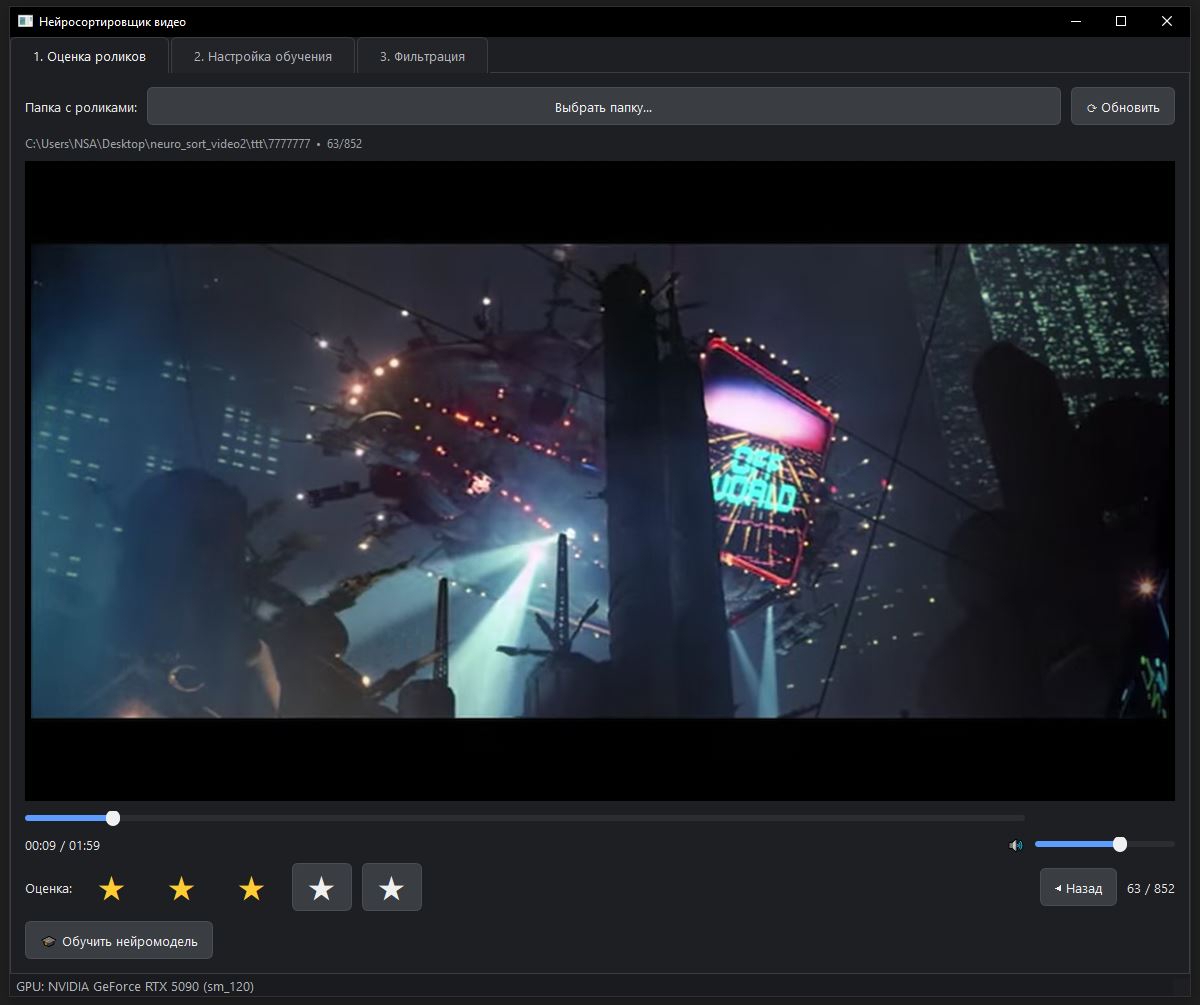
Task: Go back with the 'Назад' button
Action: (x=1078, y=888)
